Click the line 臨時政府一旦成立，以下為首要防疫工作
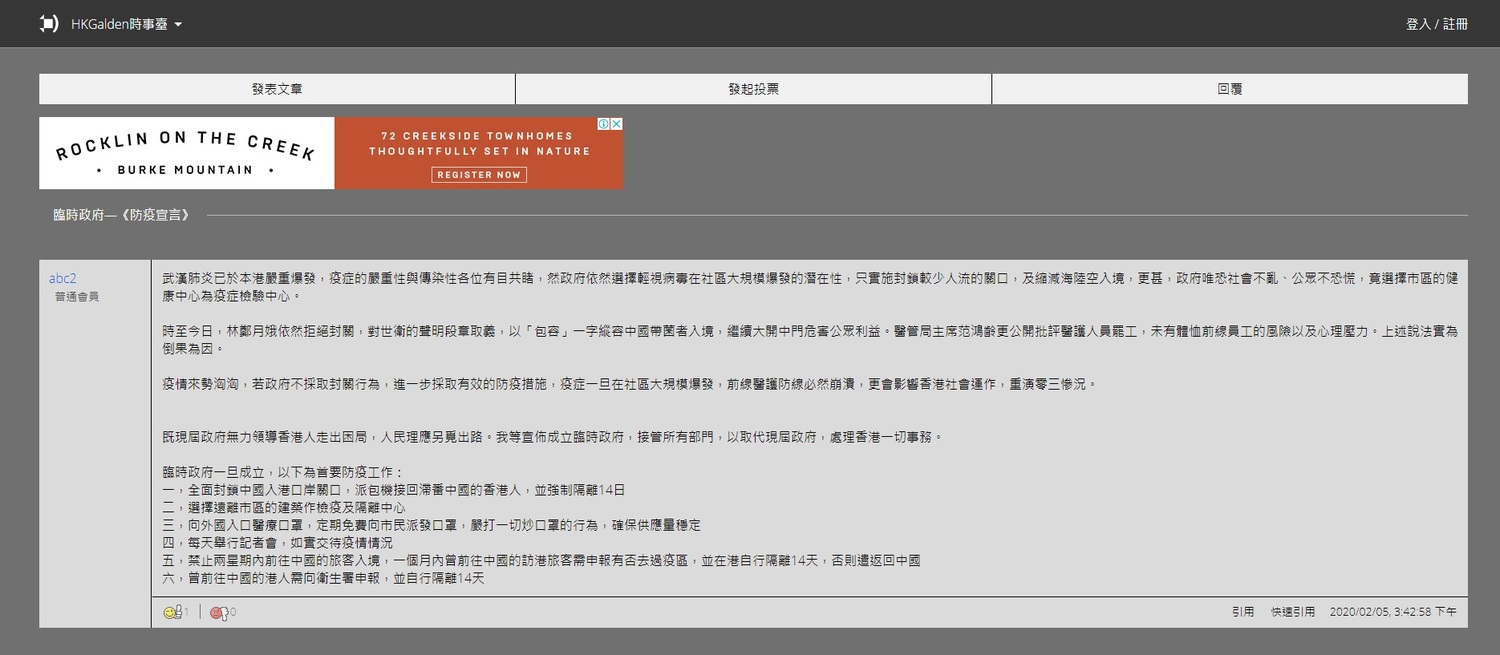 click(283, 472)
